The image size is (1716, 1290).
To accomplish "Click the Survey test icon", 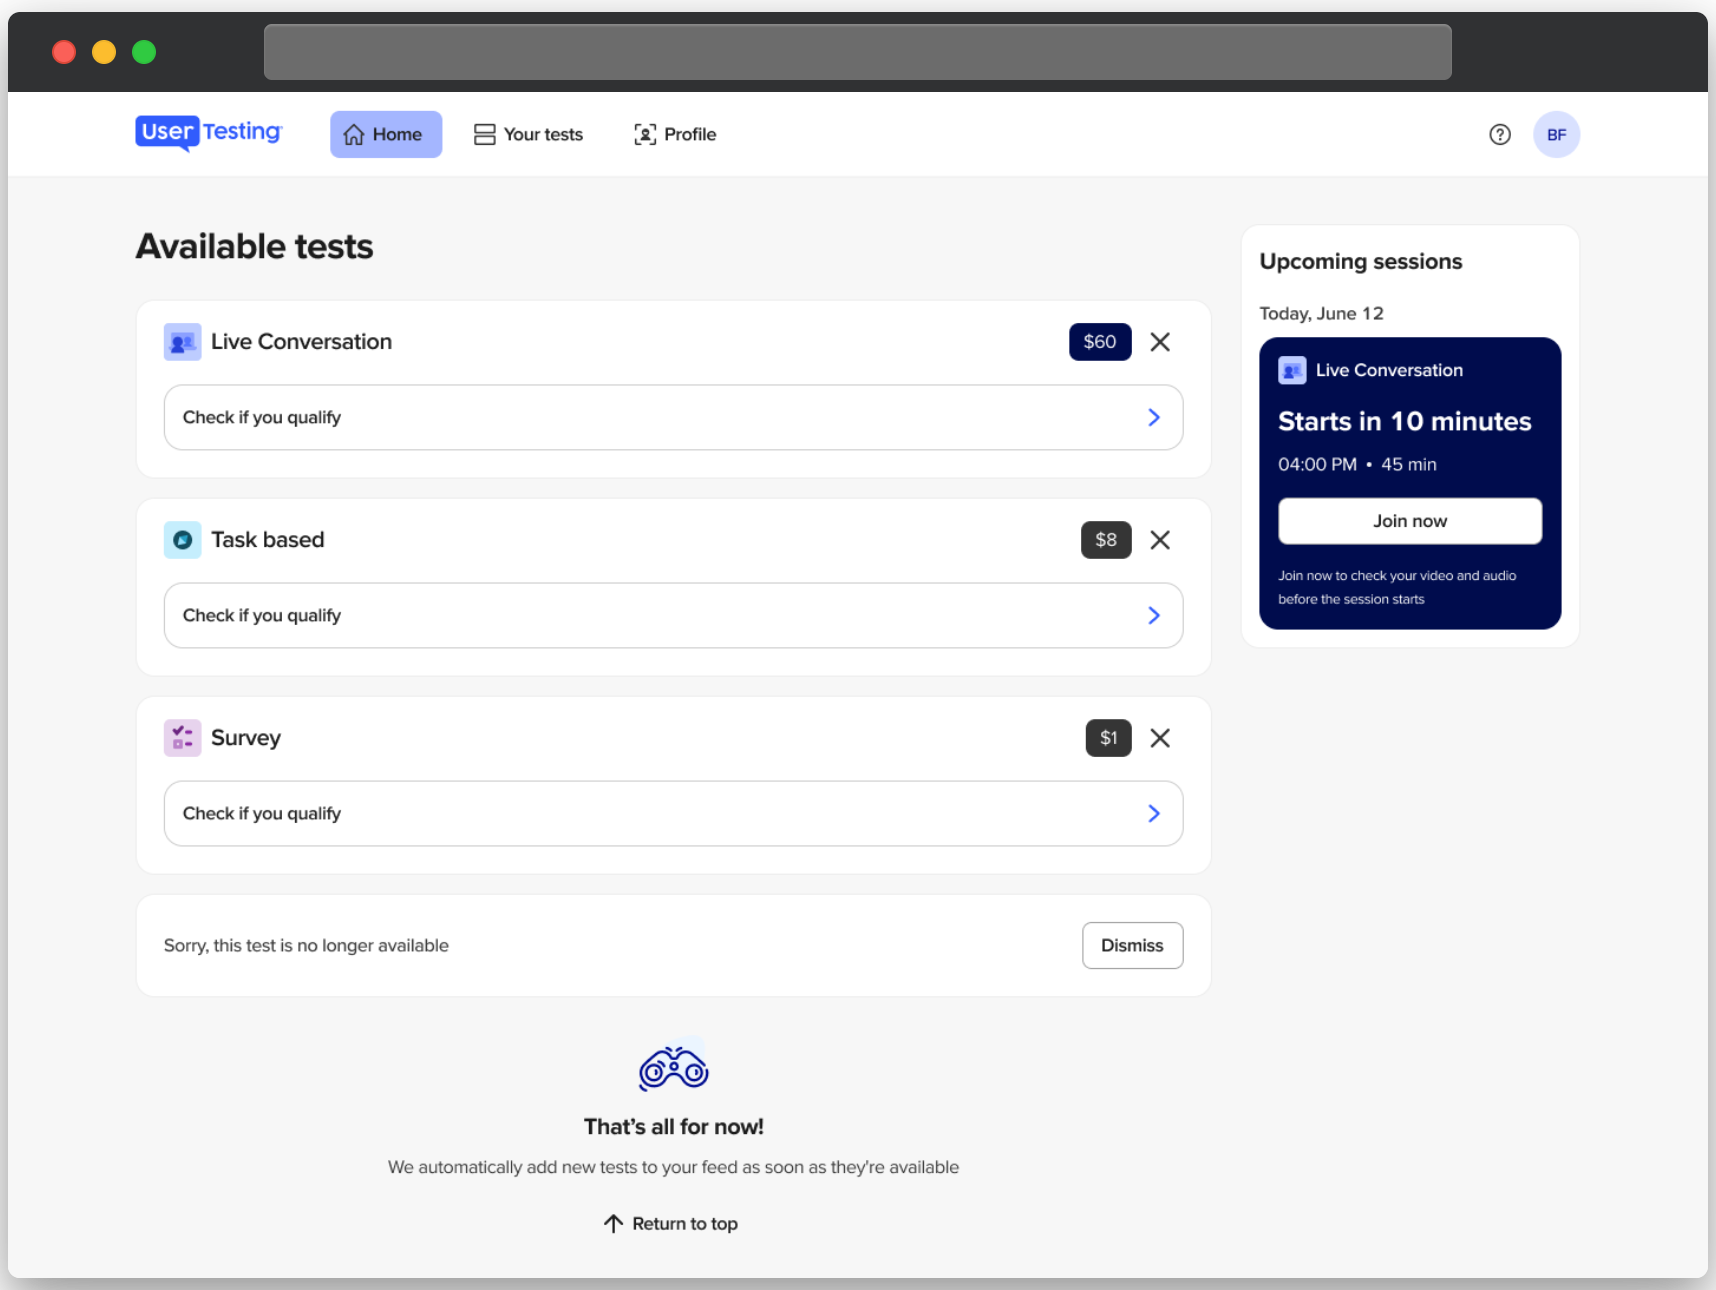I will click(182, 738).
